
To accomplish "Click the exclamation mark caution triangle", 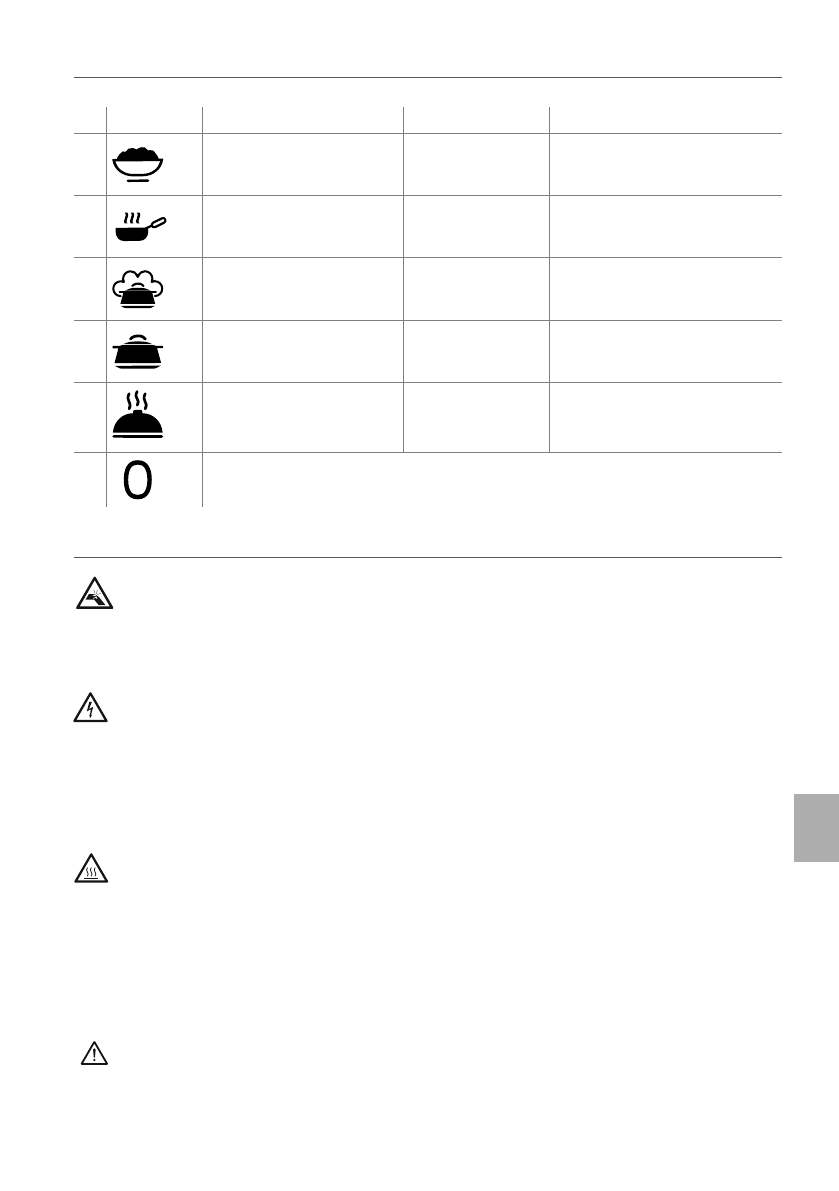I will click(93, 1054).
